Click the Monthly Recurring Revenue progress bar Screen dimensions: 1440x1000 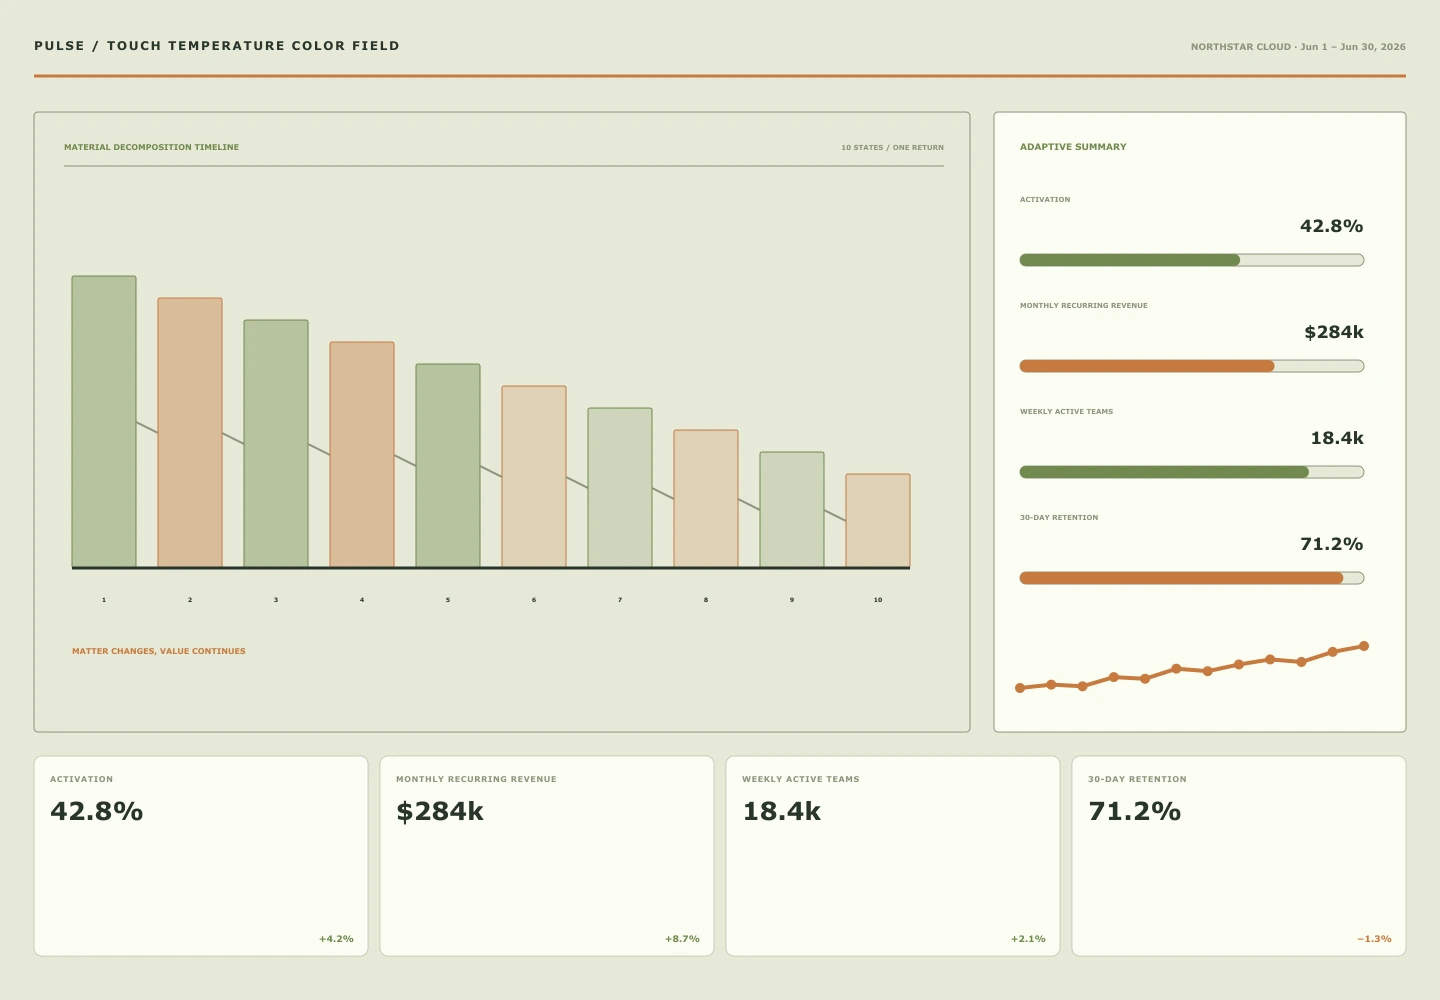[x=1192, y=366]
